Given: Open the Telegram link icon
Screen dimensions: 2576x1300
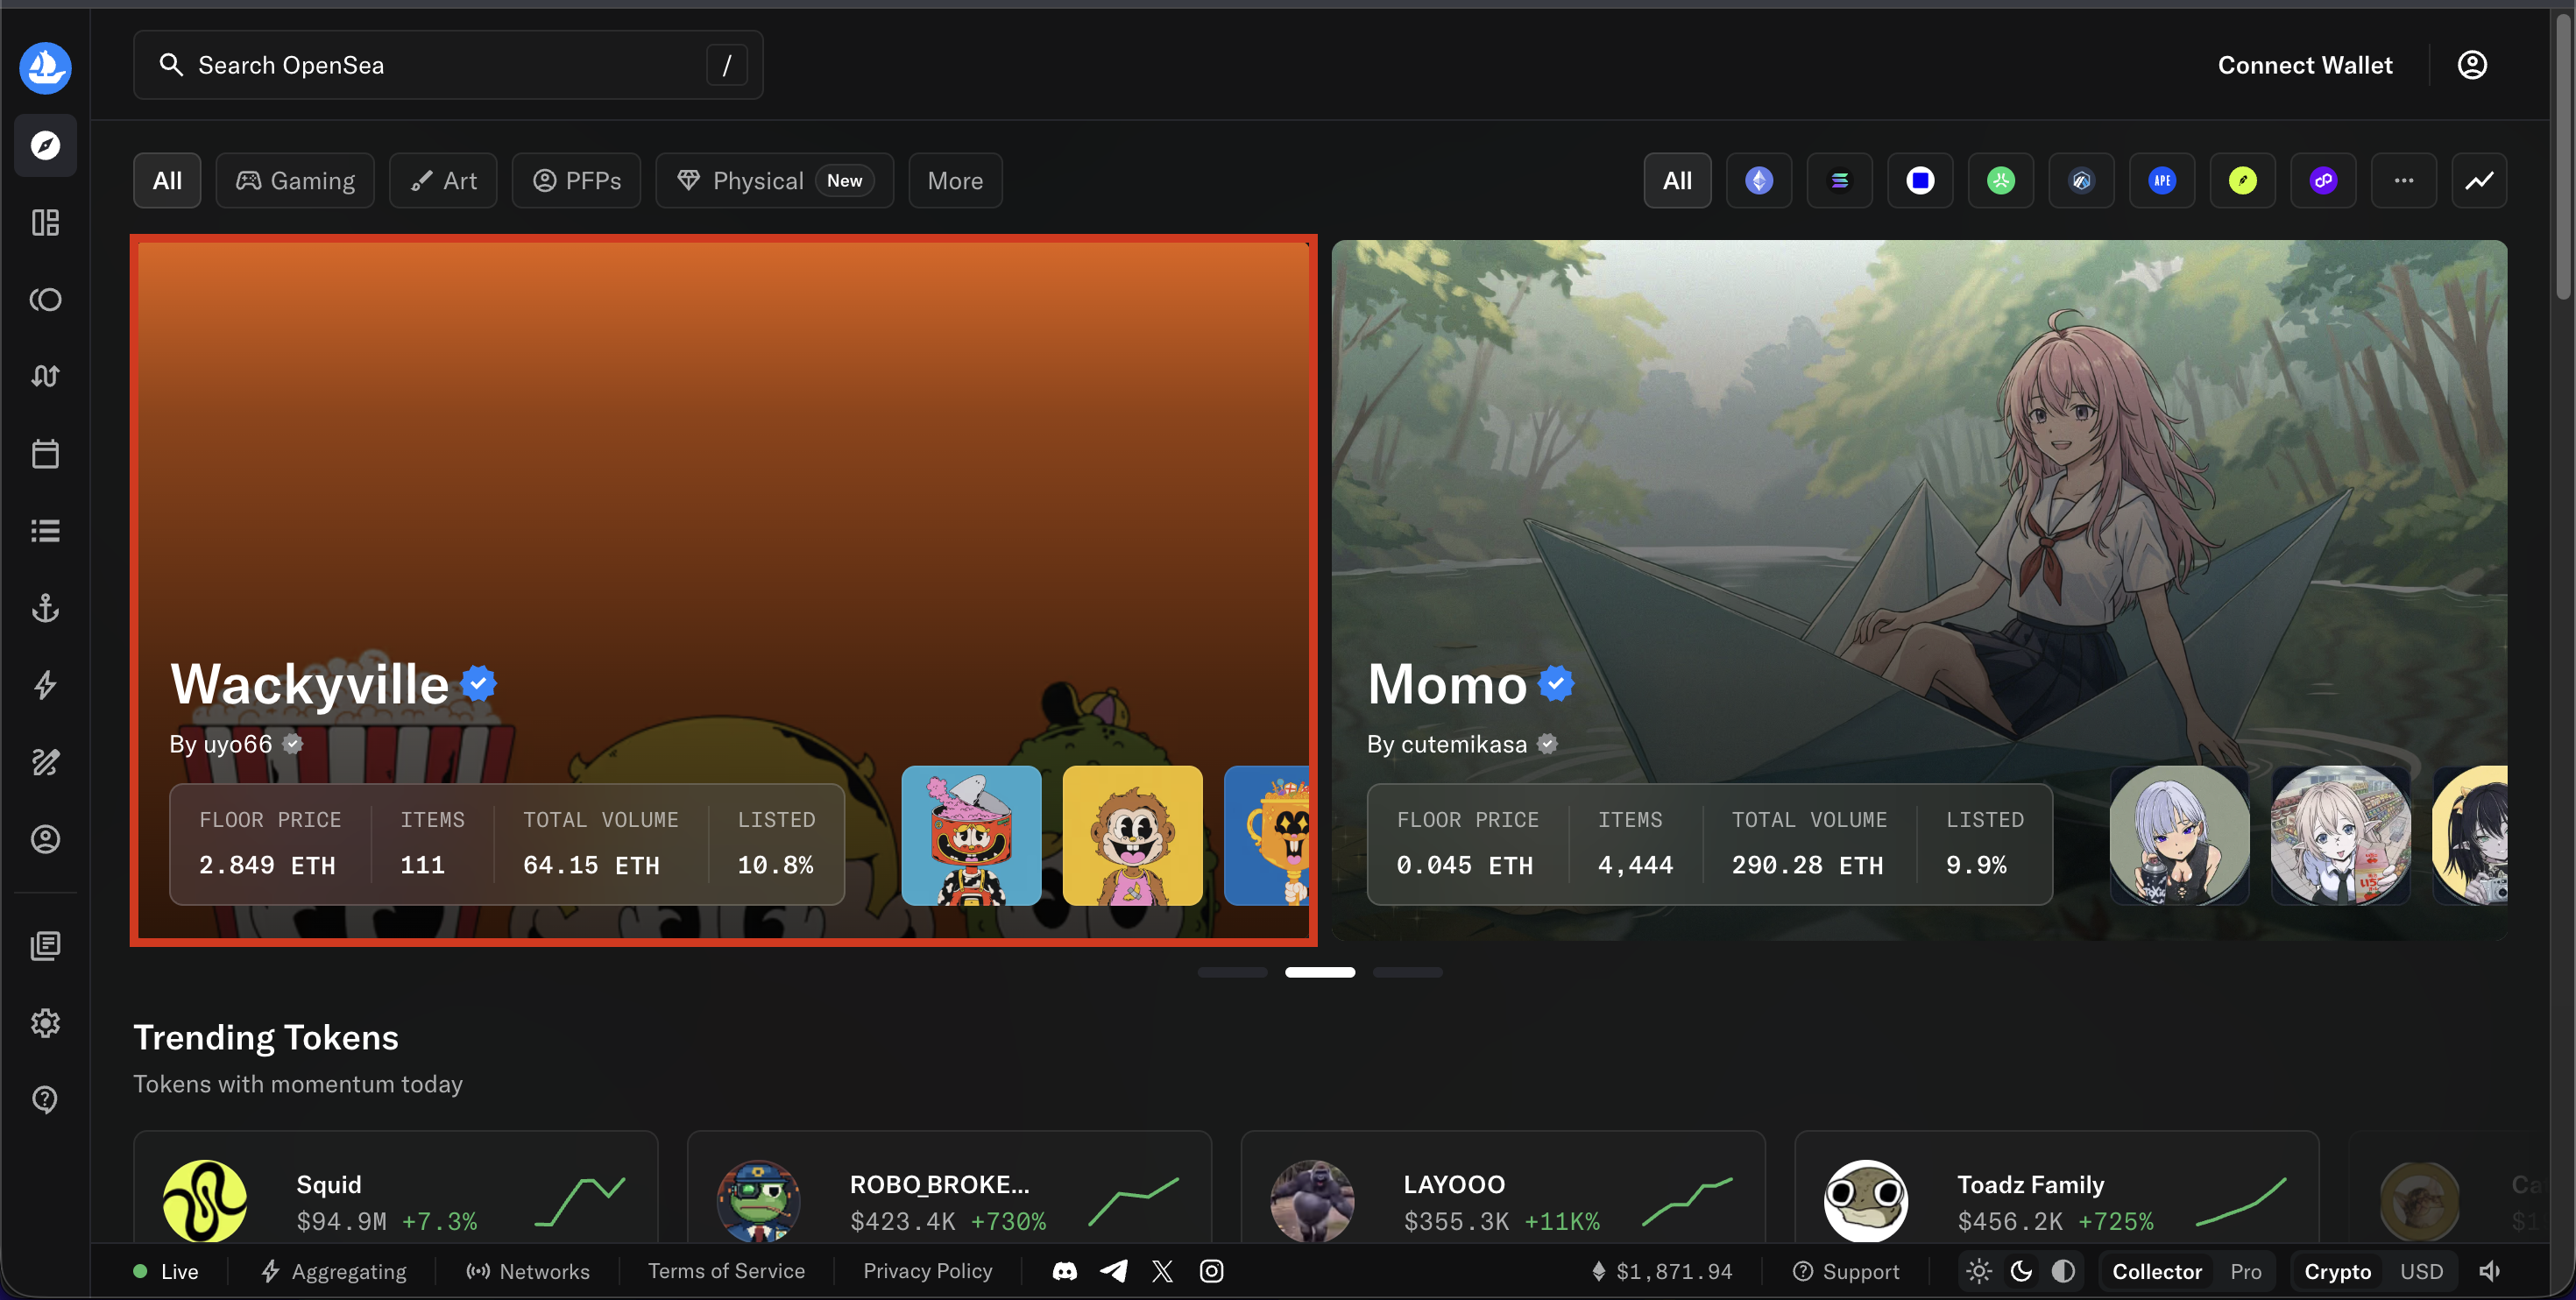Looking at the screenshot, I should [1114, 1271].
